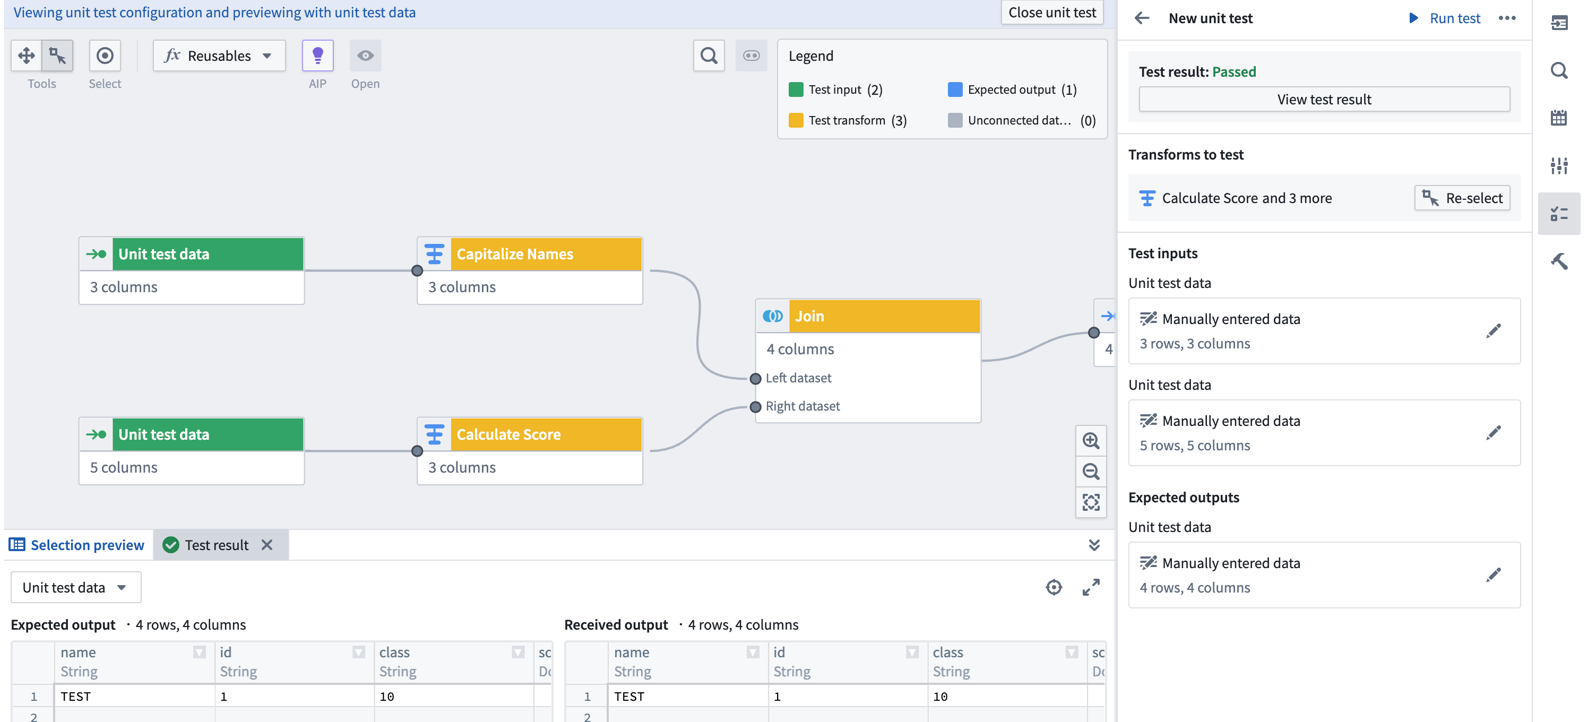Open the AIP lightbulb assistant
This screenshot has height=722, width=1592.
pos(318,56)
